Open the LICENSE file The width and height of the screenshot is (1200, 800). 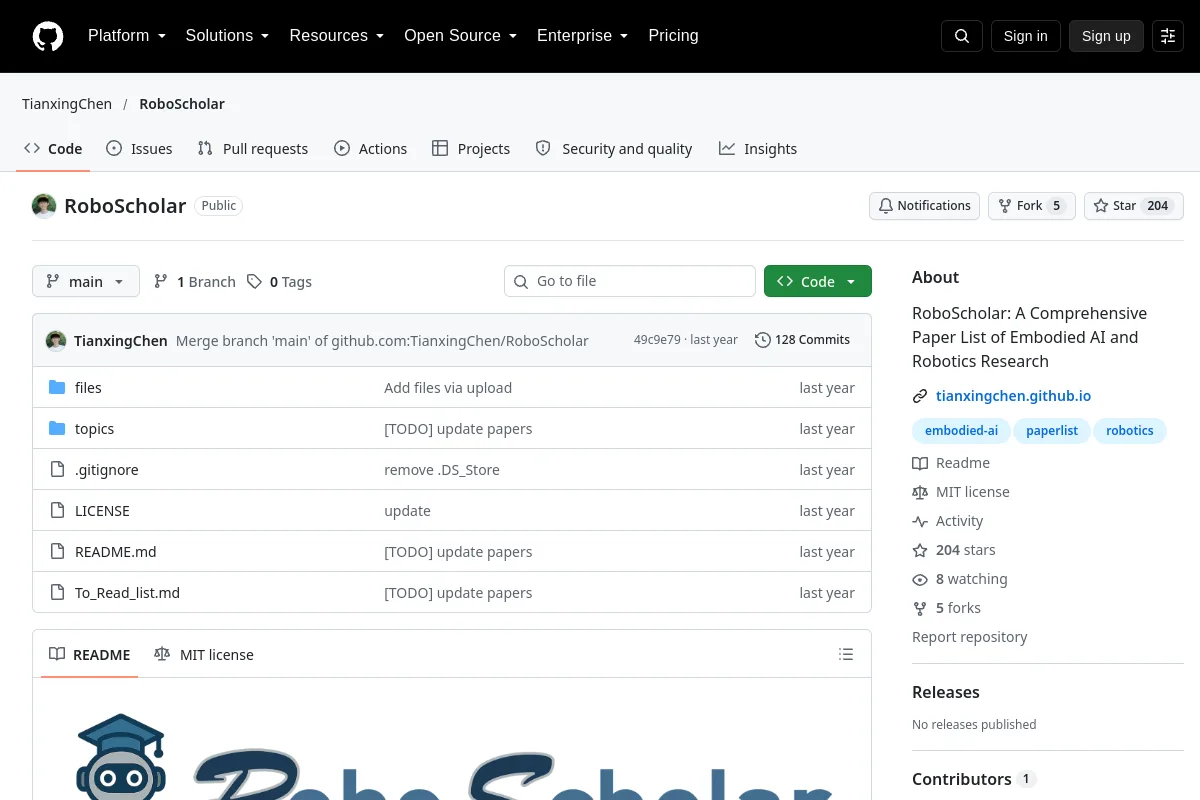[x=102, y=511]
